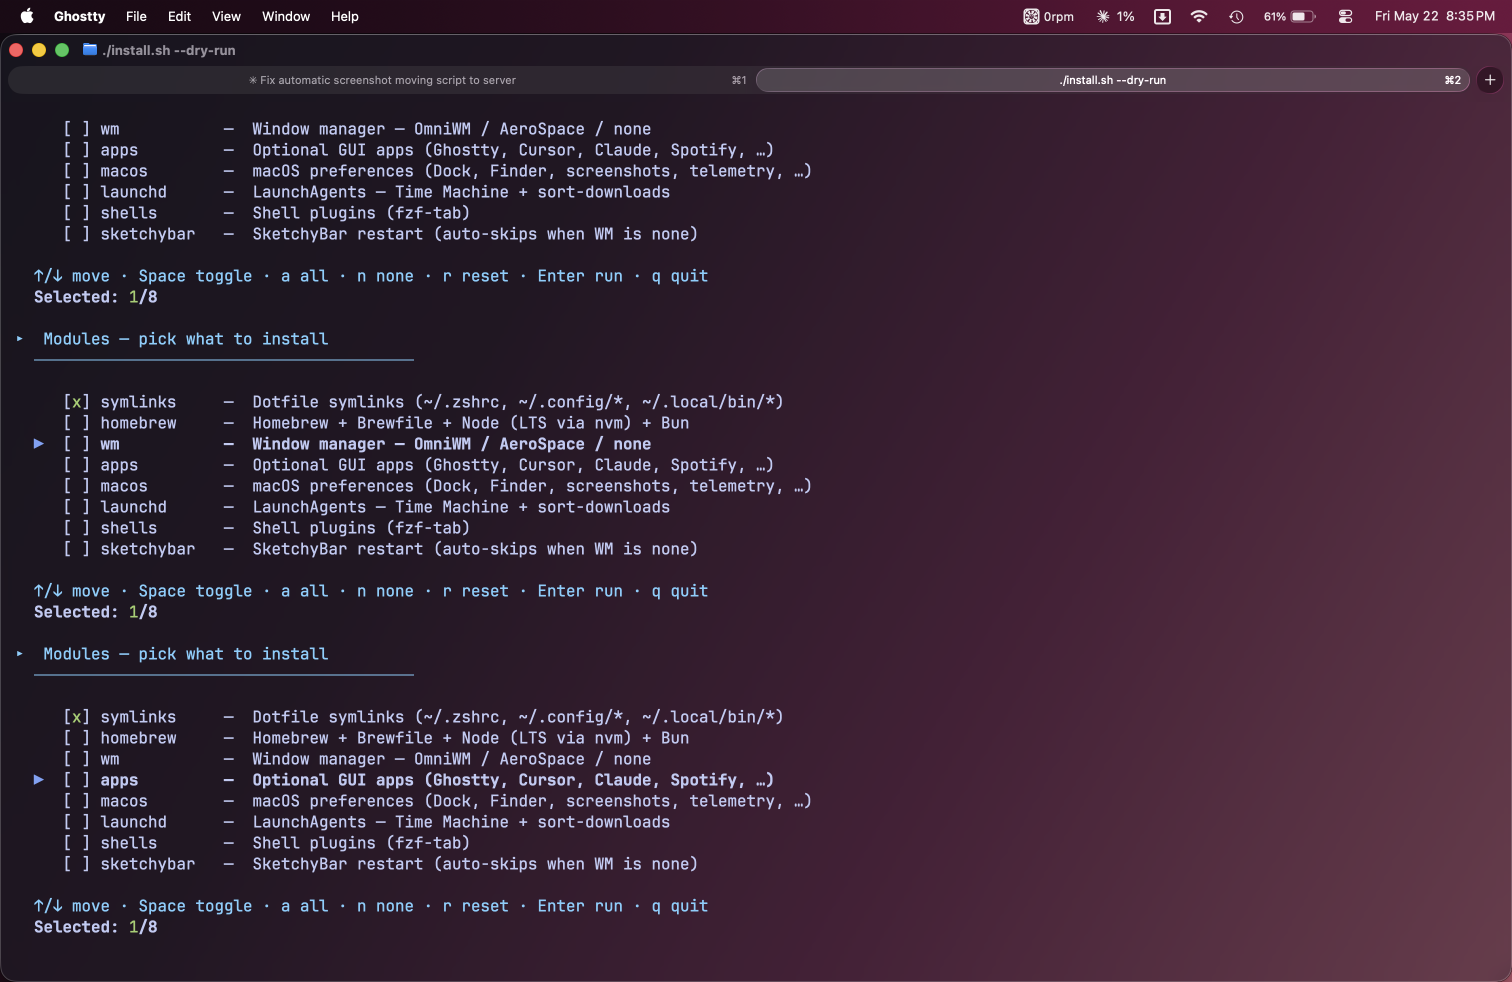Open the File menu
This screenshot has height=982, width=1512.
(136, 16)
